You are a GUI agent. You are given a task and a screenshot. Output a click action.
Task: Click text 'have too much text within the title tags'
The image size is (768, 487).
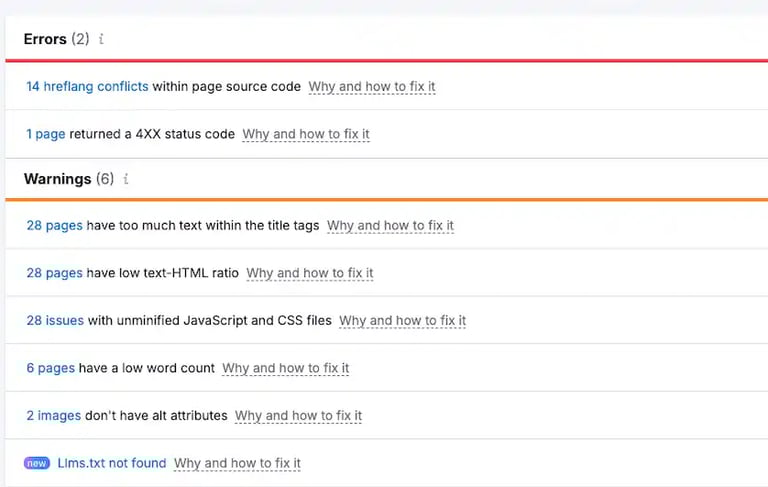coord(203,225)
